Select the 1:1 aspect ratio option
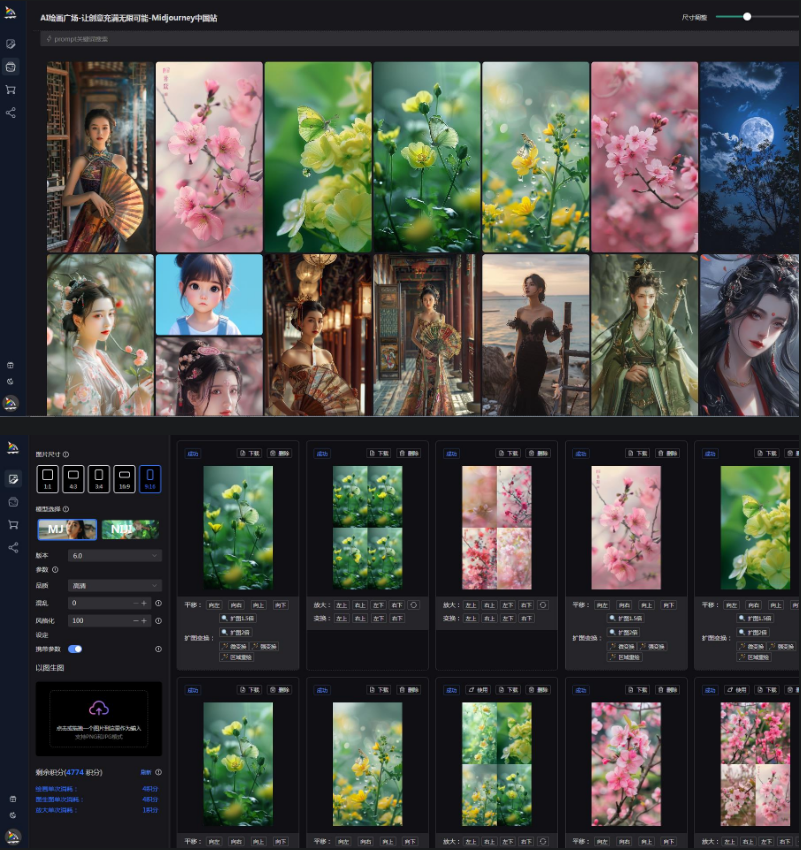Image resolution: width=801 pixels, height=850 pixels. (x=47, y=477)
